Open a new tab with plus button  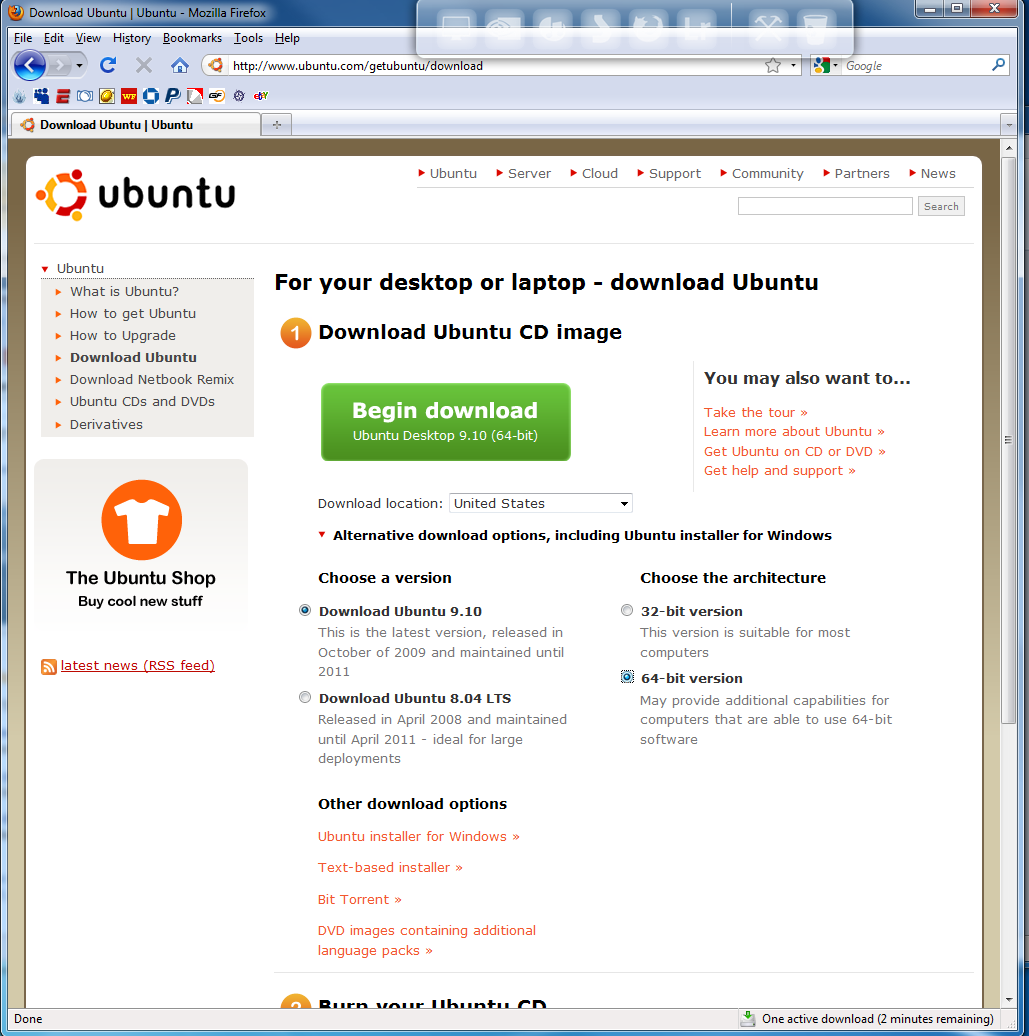click(277, 124)
